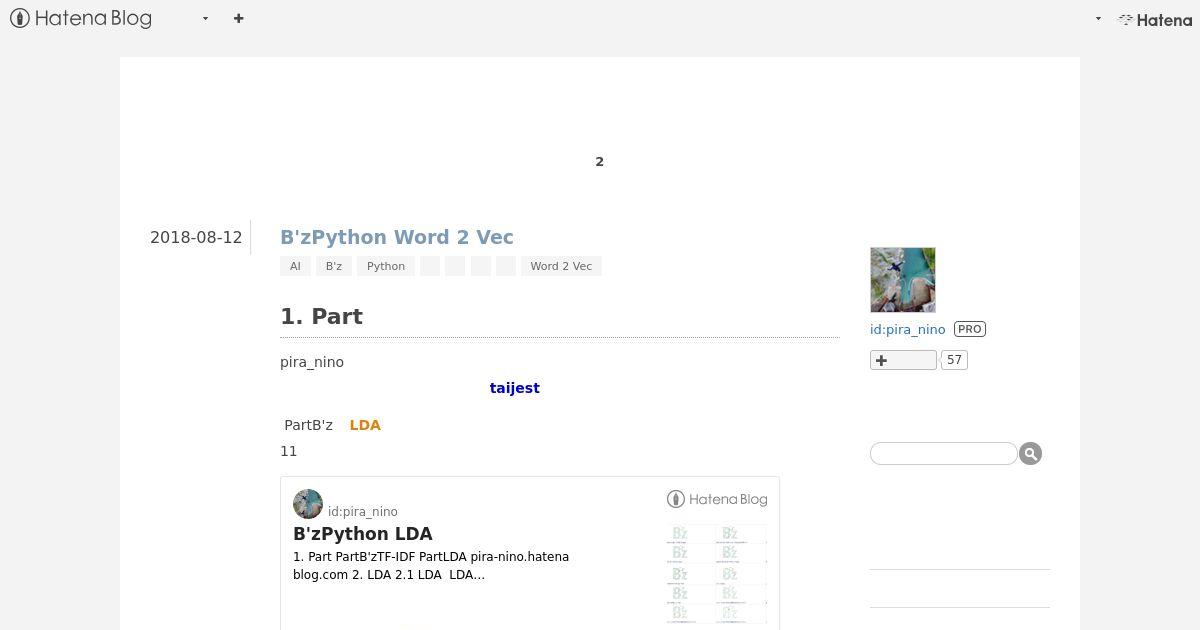Open the Hatena logo at top right

pos(1155,19)
